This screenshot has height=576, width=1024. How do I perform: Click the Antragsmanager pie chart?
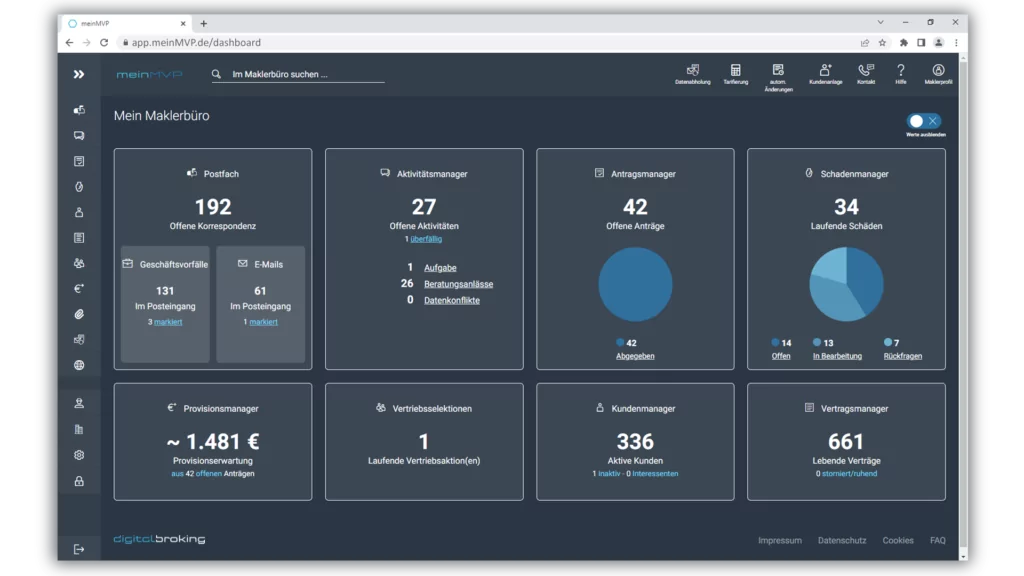click(x=635, y=284)
